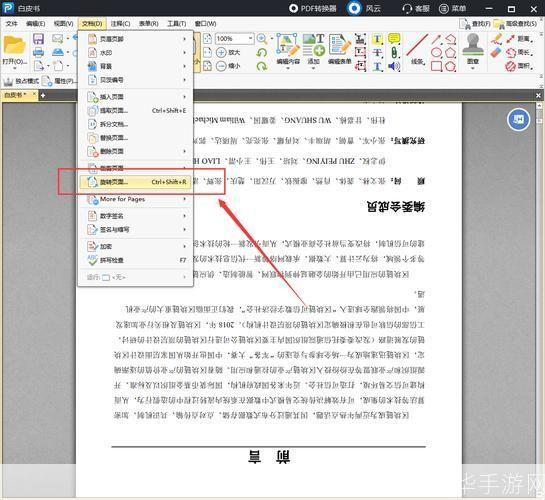This screenshot has width=545, height=500.
Task: Open the zoom percentage 100% dropdown
Action: click(250, 38)
